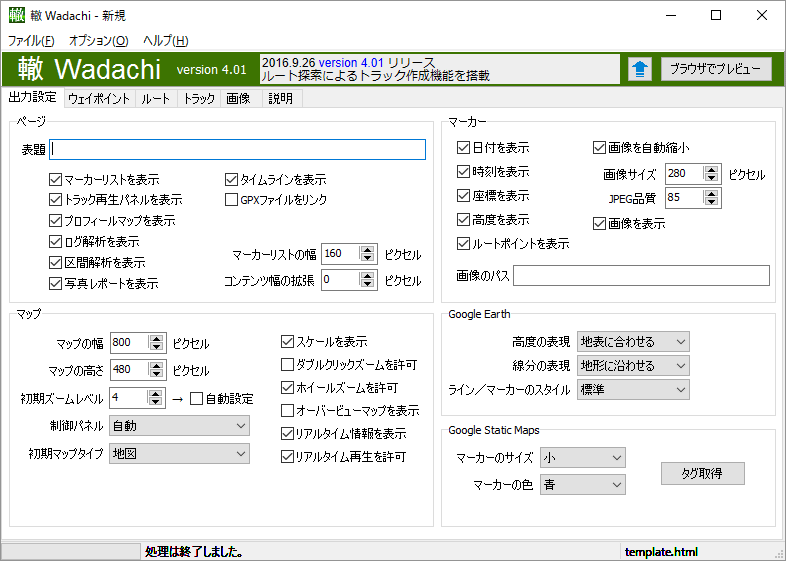
Task: Toggle 写真レポートを表示 checkbox
Action: click(55, 284)
